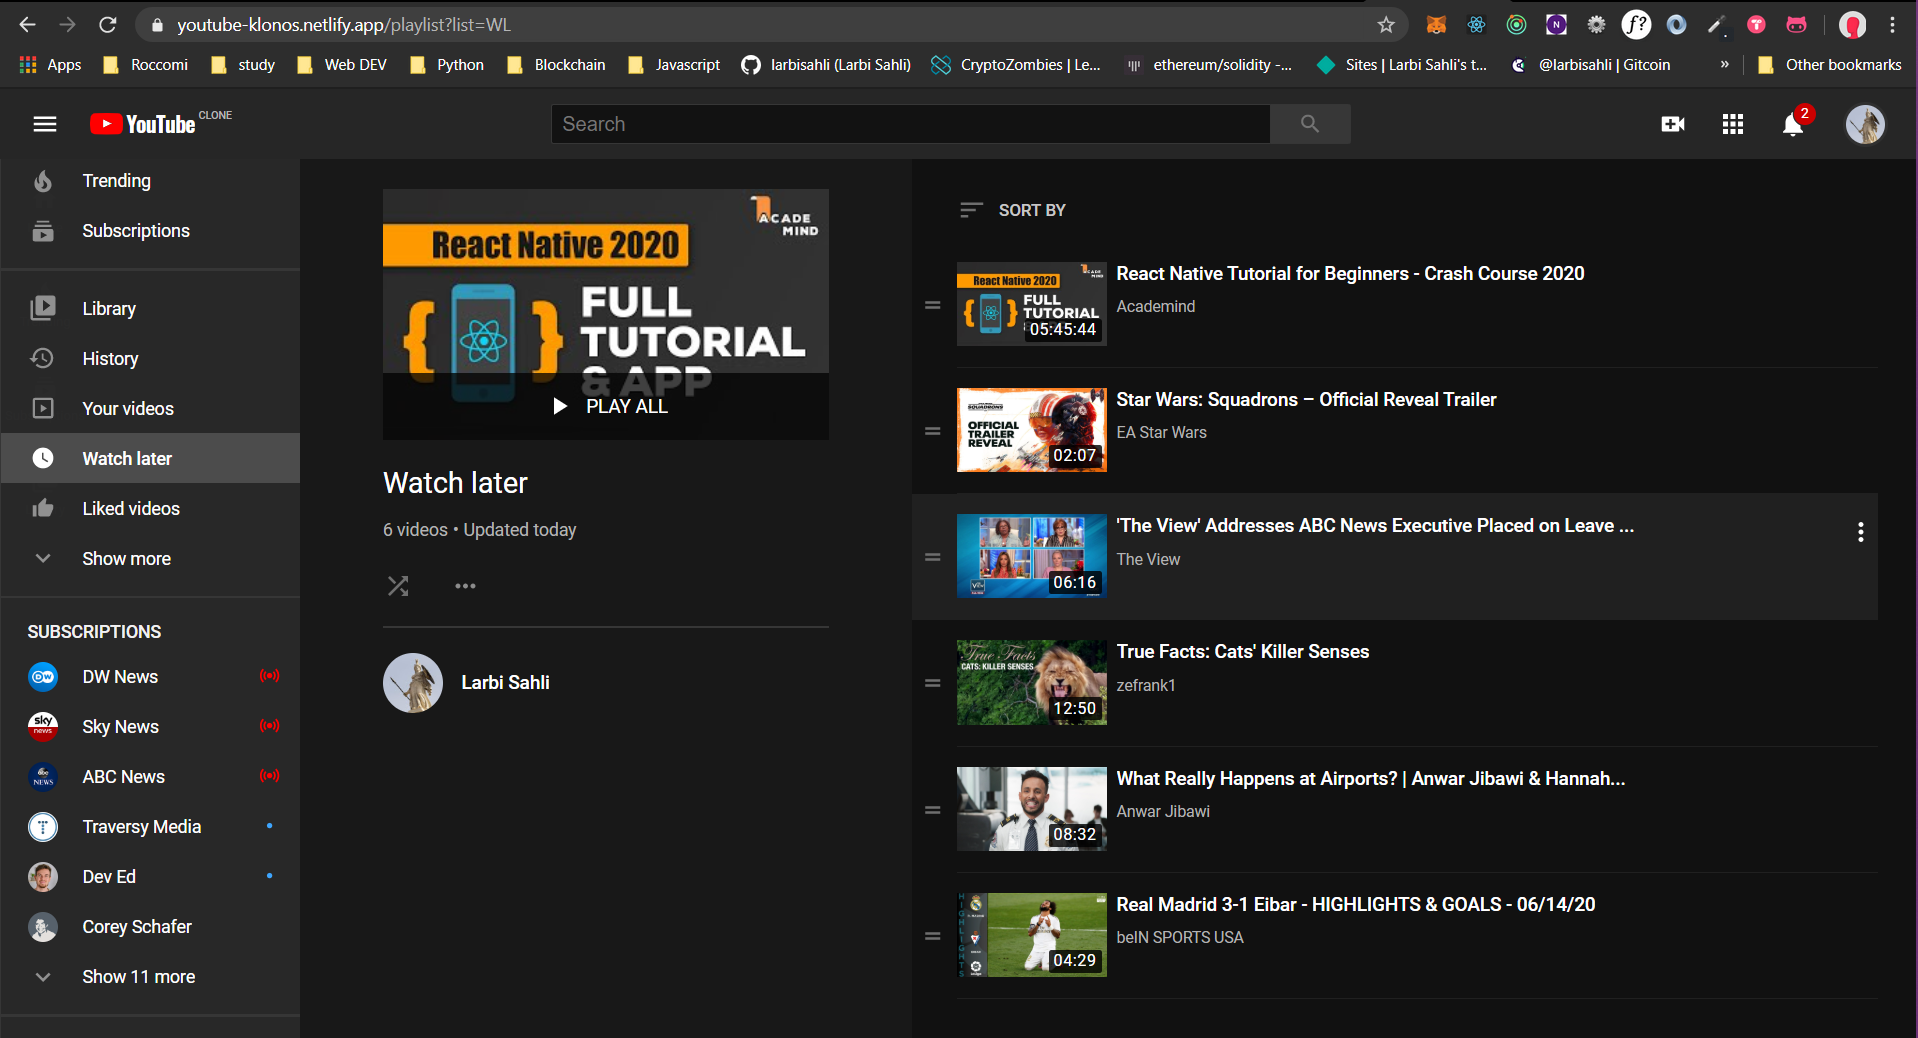Viewport: 1918px width, 1038px height.
Task: Open the notifications bell
Action: (x=1794, y=124)
